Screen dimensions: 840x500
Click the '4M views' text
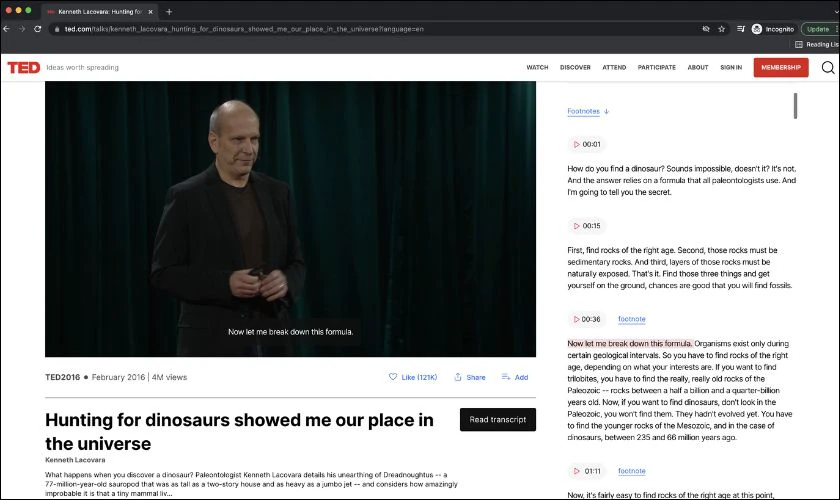(169, 377)
